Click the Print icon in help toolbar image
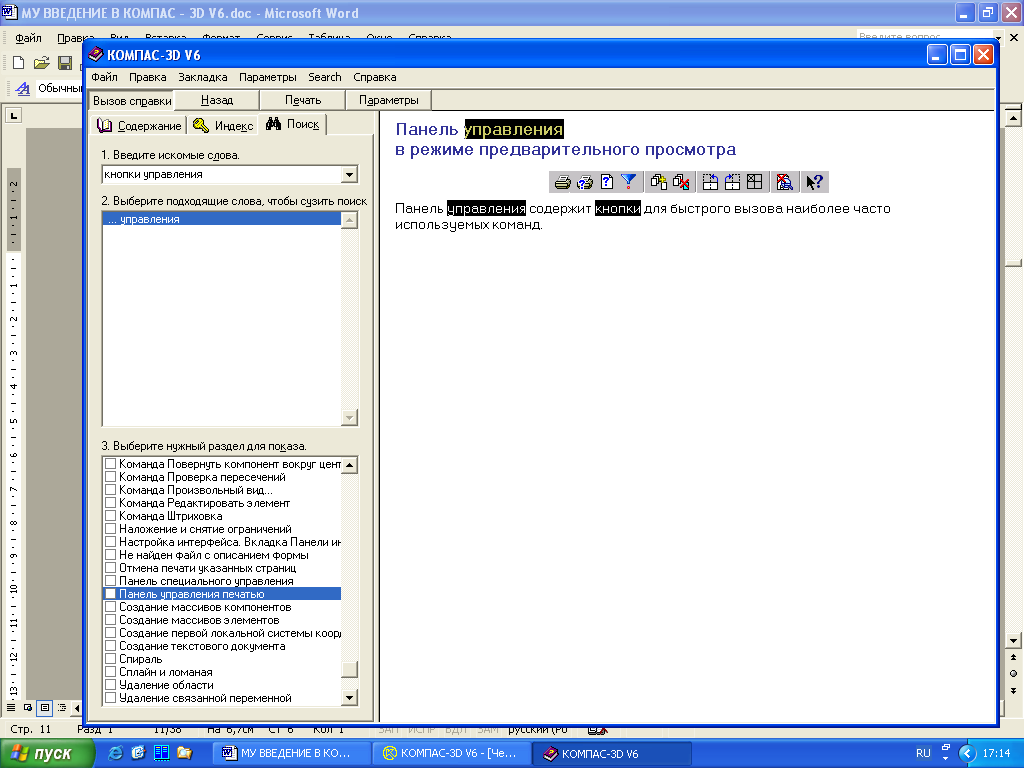 point(562,182)
